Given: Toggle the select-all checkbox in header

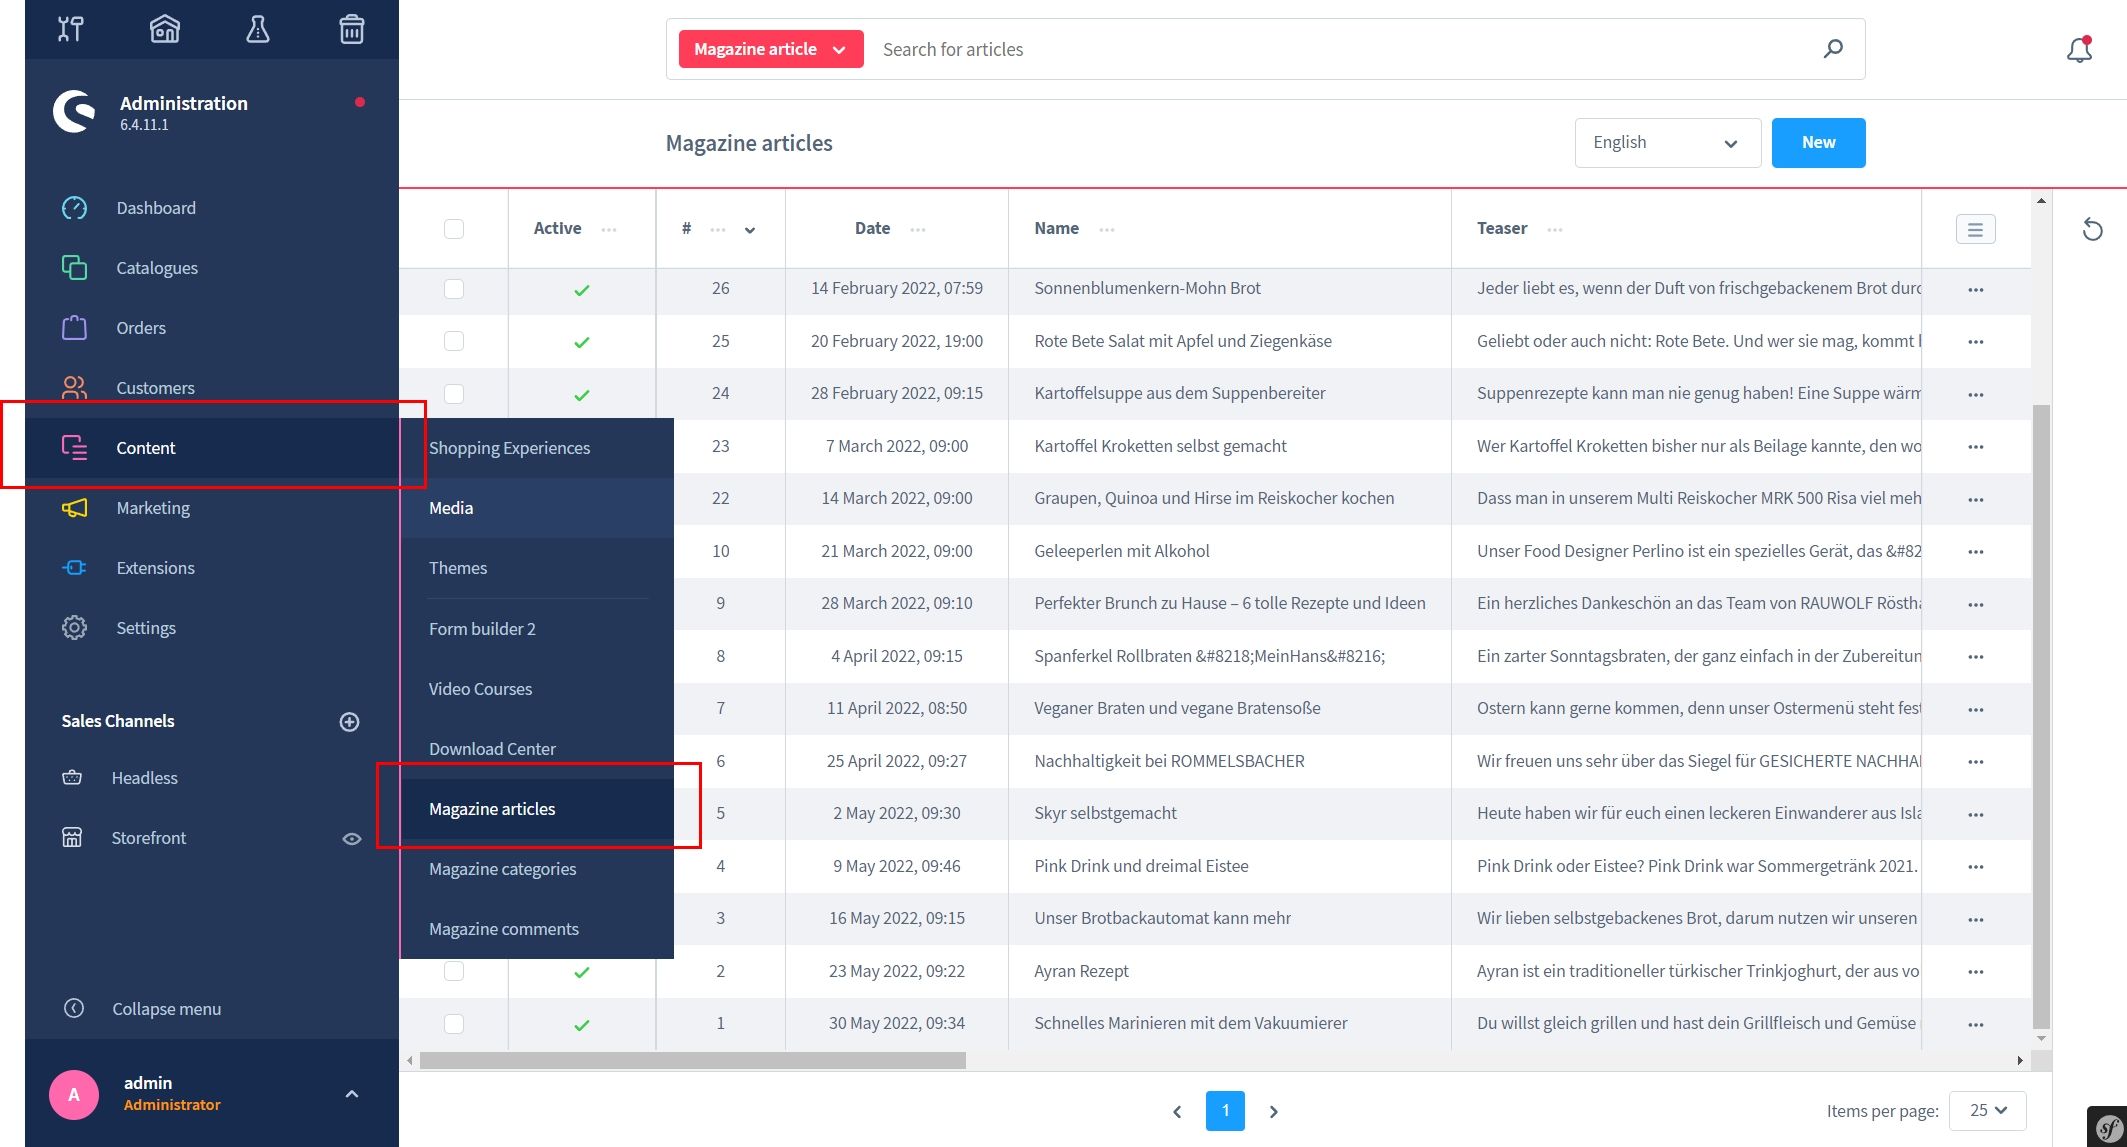Looking at the screenshot, I should pyautogui.click(x=454, y=229).
